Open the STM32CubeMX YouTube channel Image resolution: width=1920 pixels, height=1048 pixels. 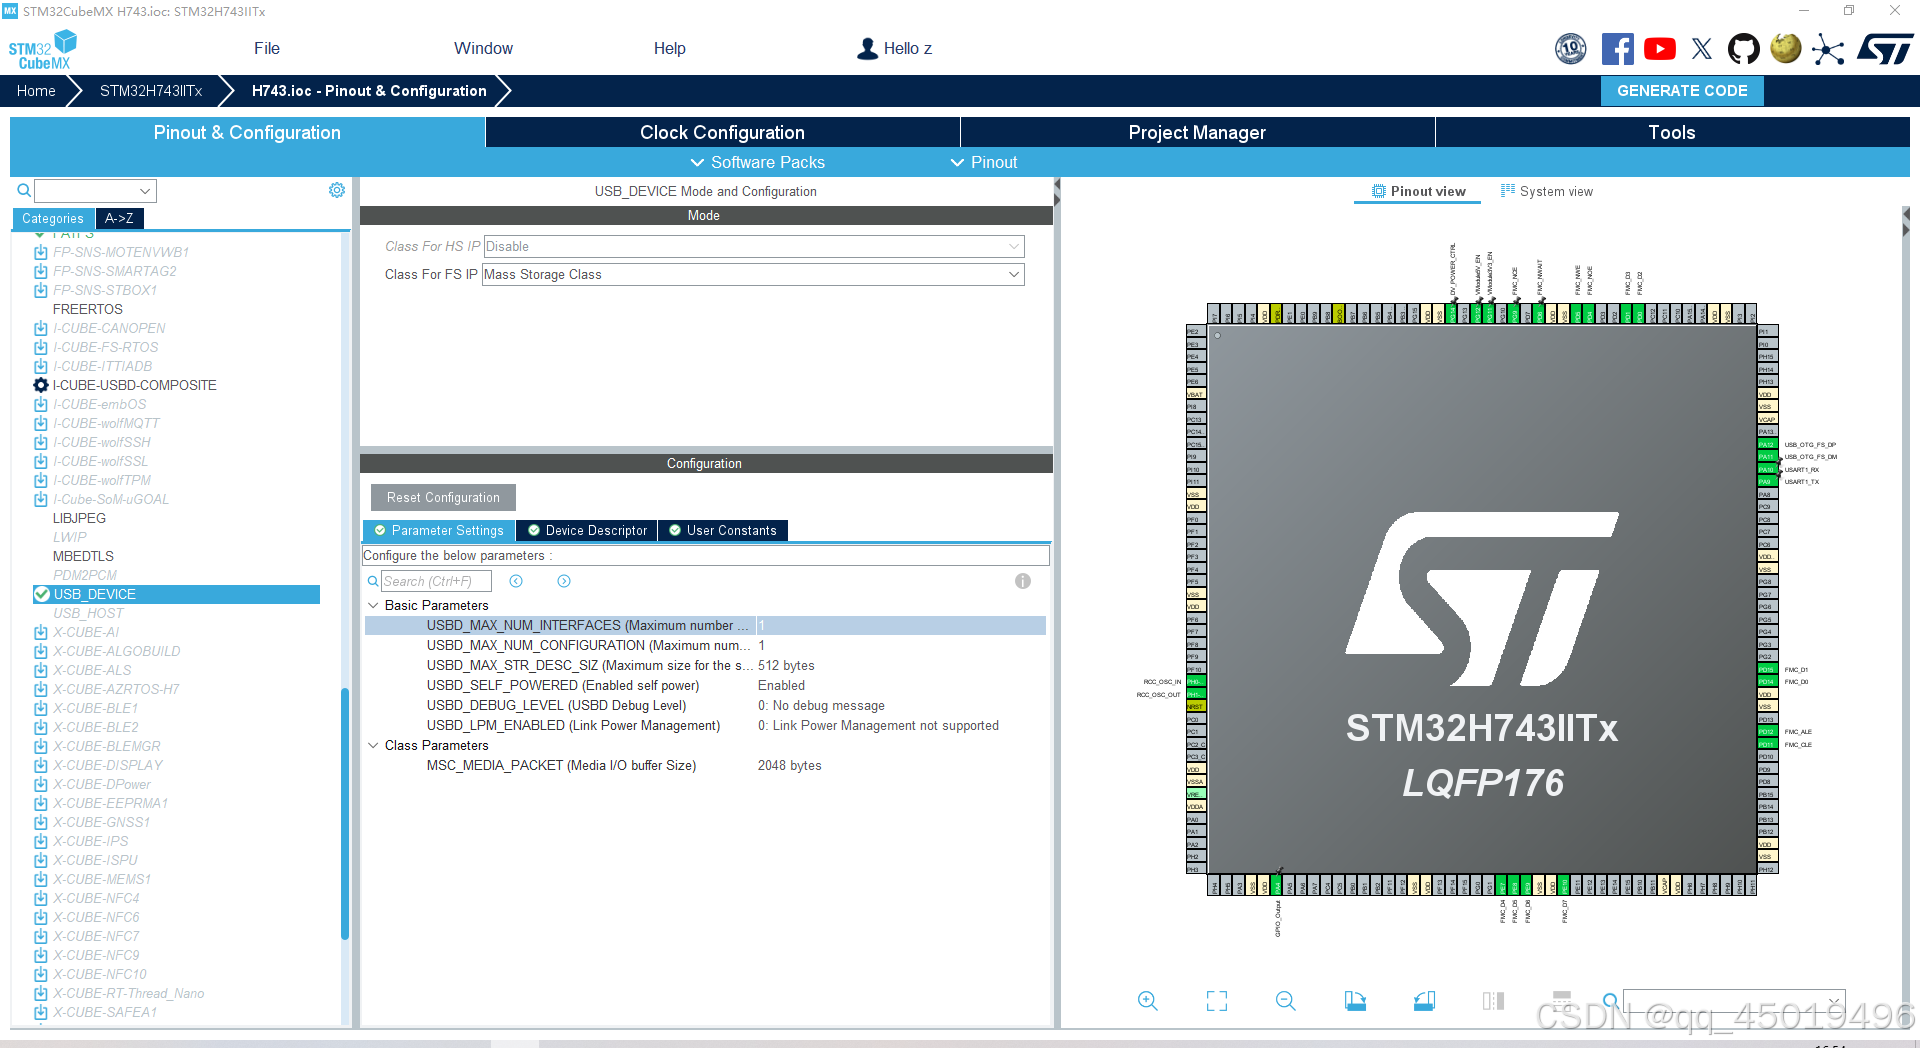[x=1660, y=48]
